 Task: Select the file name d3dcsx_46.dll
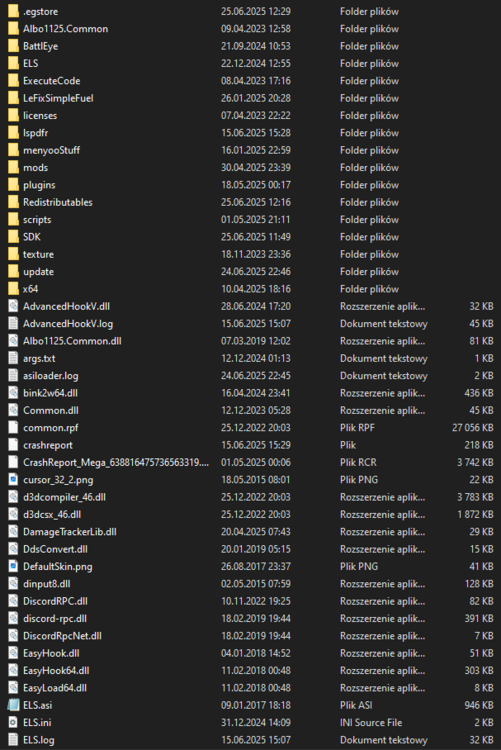pyautogui.click(x=52, y=514)
